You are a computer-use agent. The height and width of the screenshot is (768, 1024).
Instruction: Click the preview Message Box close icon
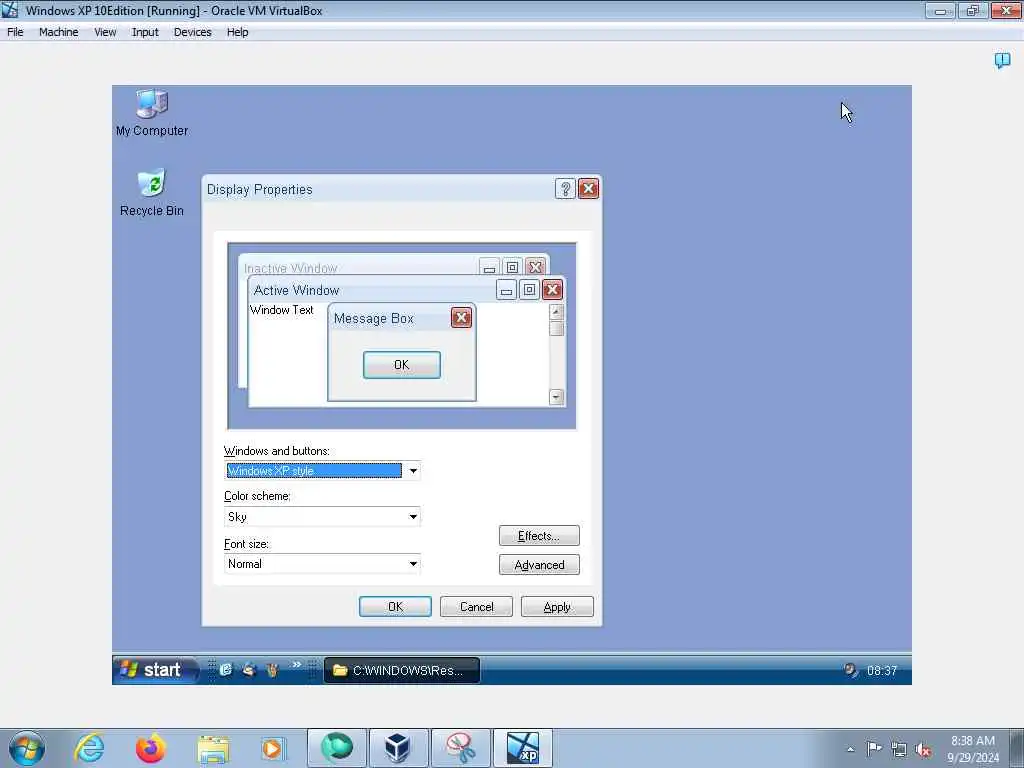pyautogui.click(x=461, y=318)
